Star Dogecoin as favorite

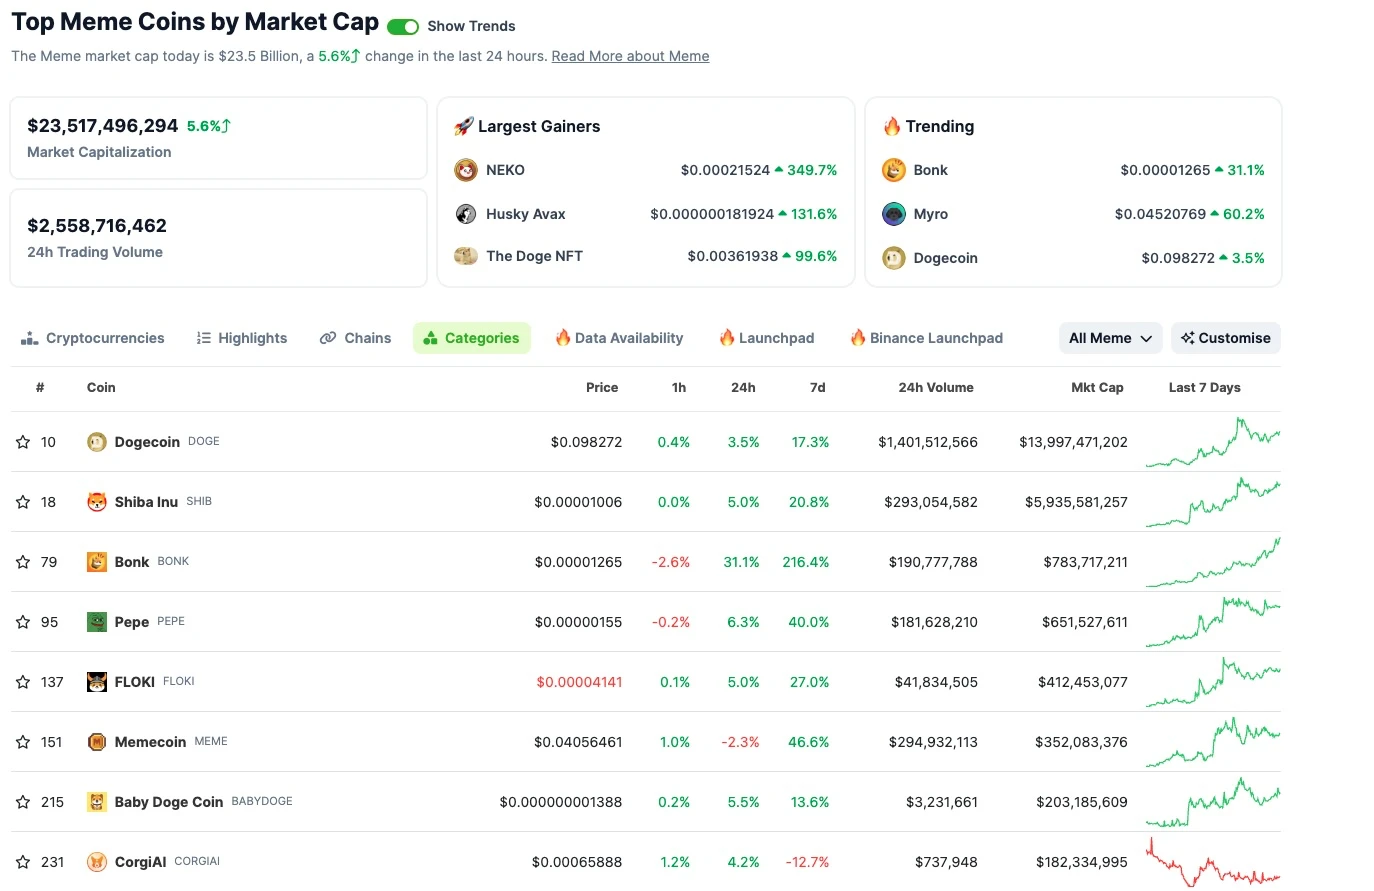(x=23, y=442)
